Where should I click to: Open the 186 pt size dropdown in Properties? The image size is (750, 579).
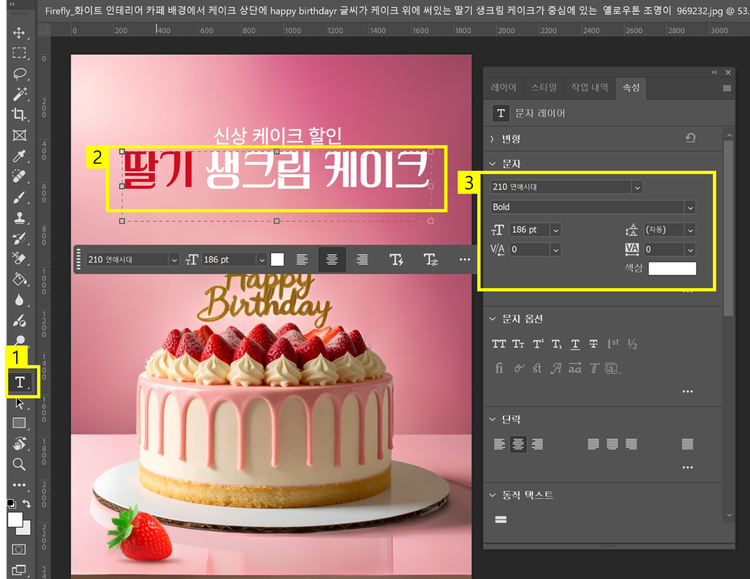coord(556,230)
